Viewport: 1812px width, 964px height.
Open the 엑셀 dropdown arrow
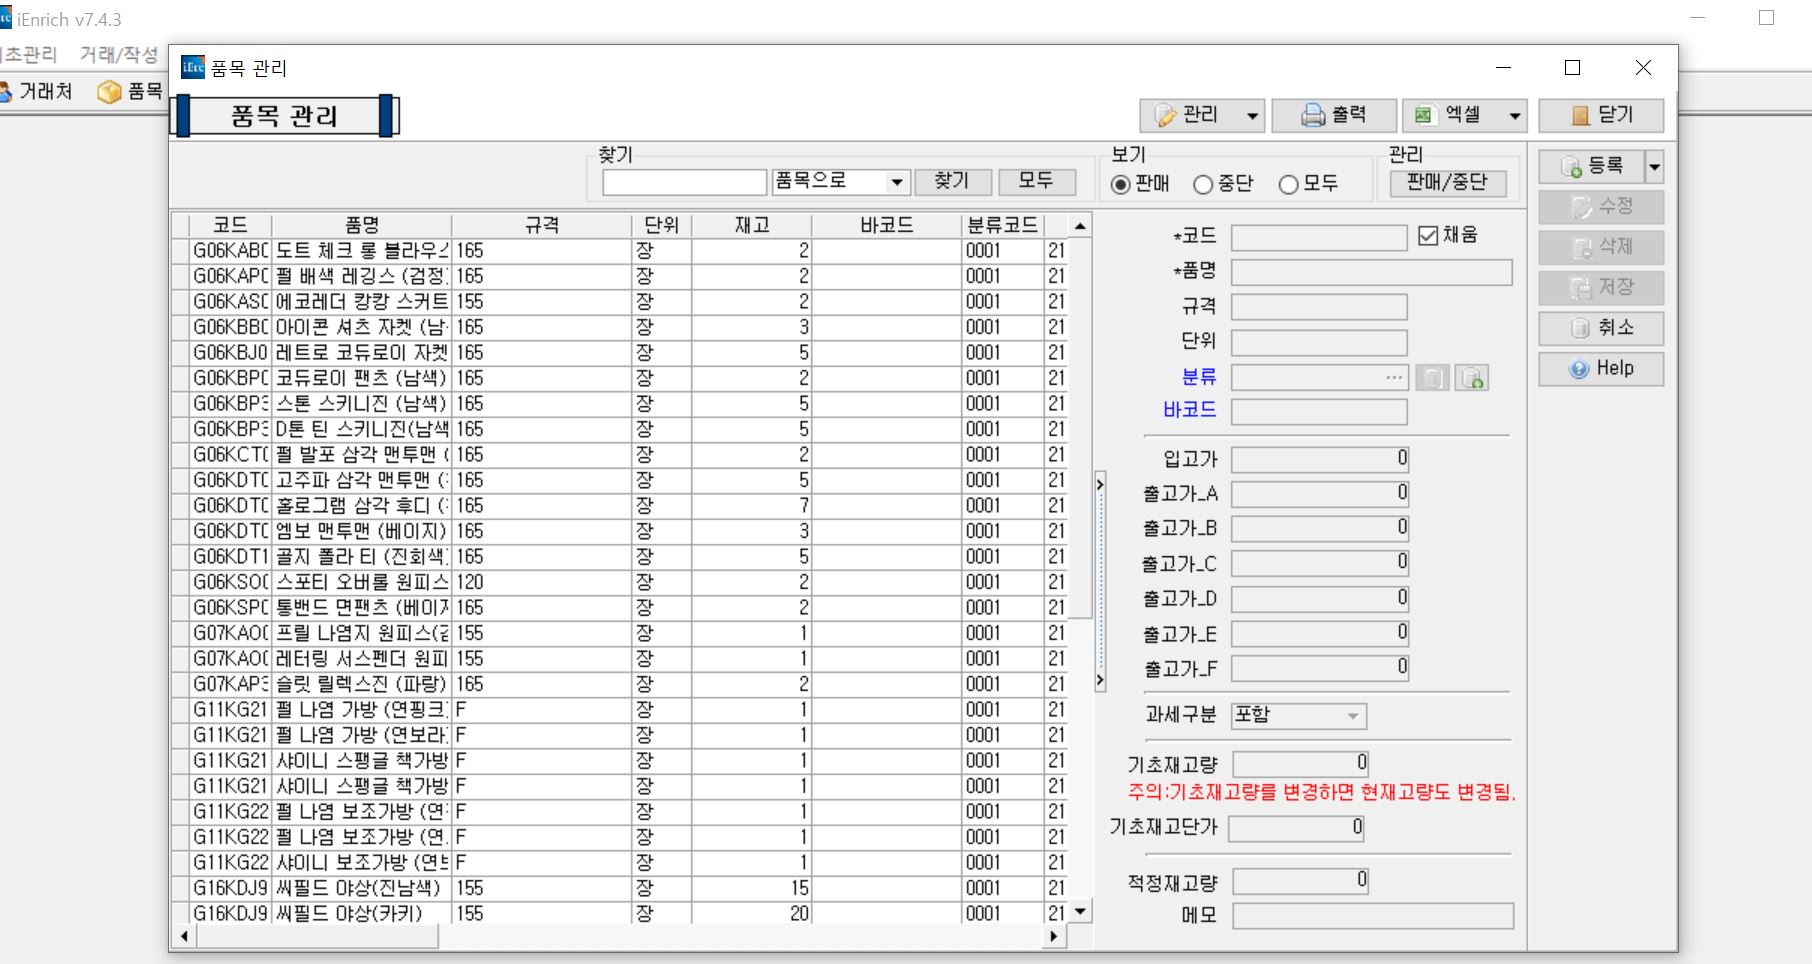pyautogui.click(x=1515, y=116)
